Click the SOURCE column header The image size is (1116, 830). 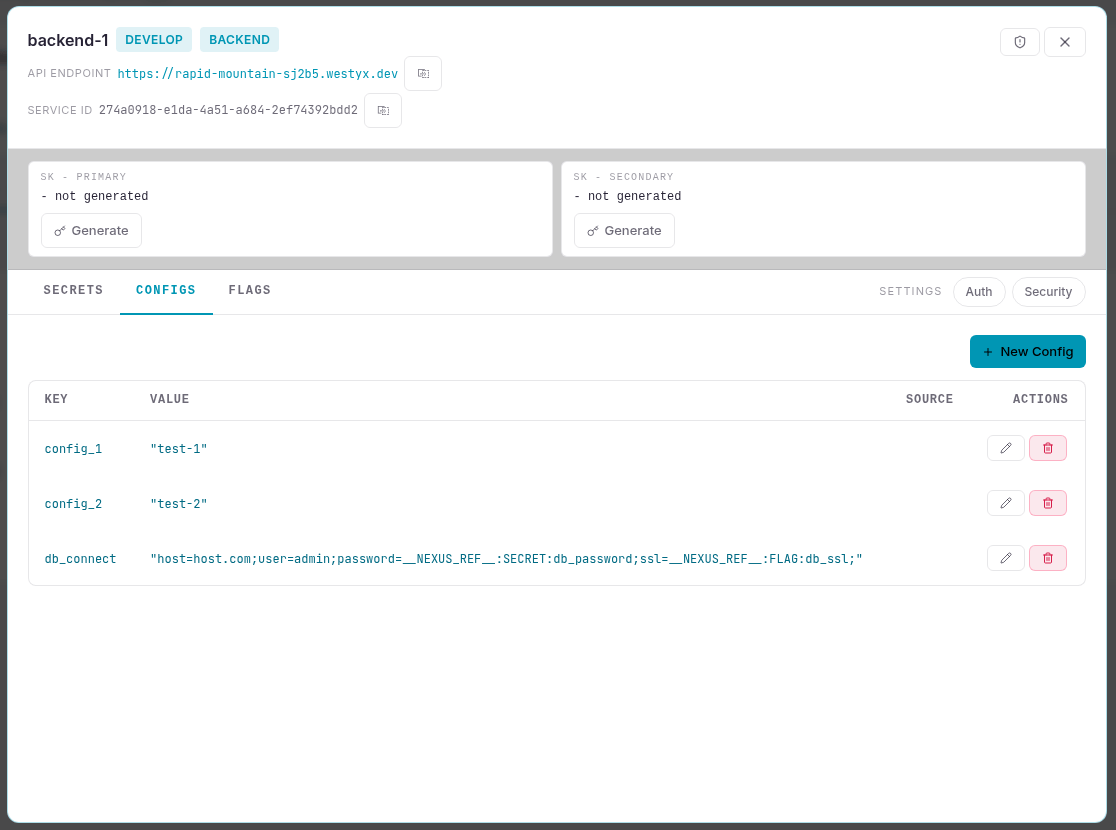[x=929, y=399]
